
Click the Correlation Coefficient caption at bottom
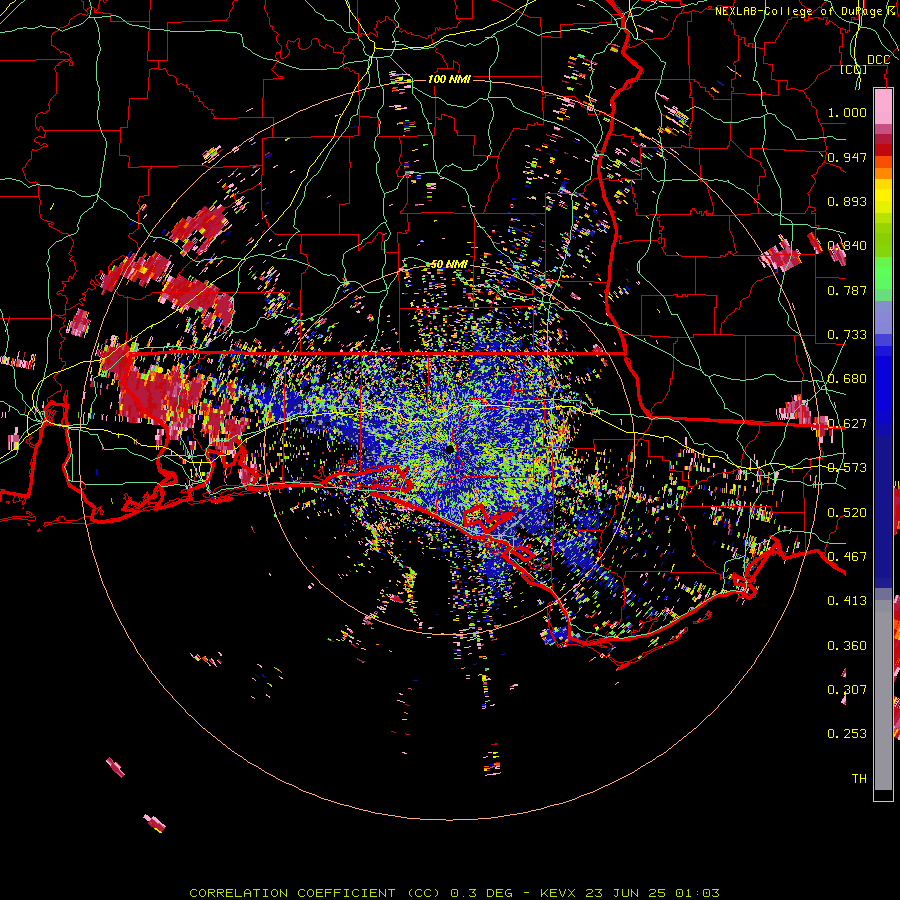point(454,893)
